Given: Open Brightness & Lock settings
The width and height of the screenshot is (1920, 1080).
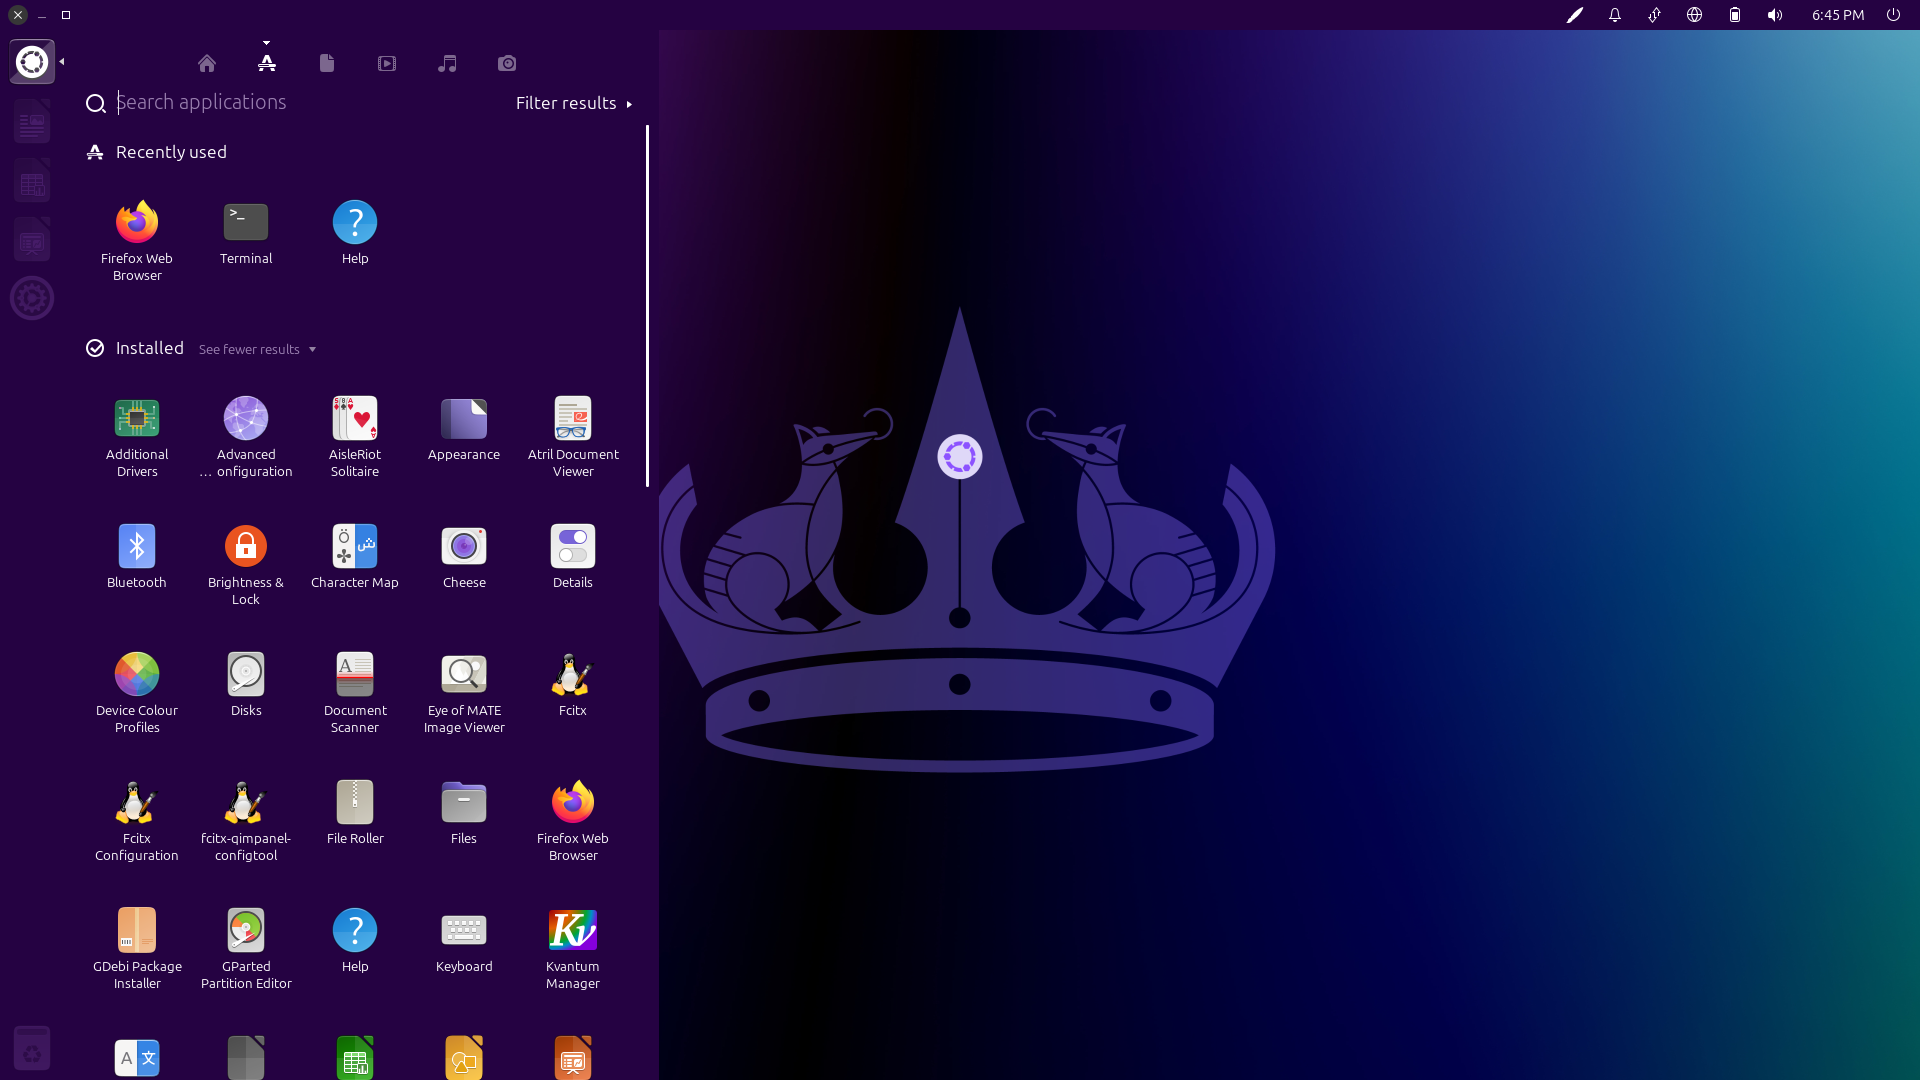Looking at the screenshot, I should point(246,565).
